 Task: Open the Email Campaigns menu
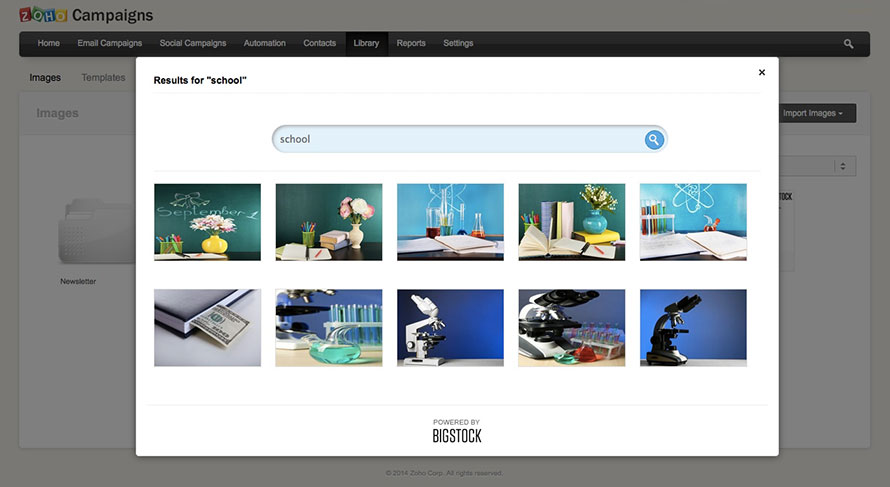point(110,44)
